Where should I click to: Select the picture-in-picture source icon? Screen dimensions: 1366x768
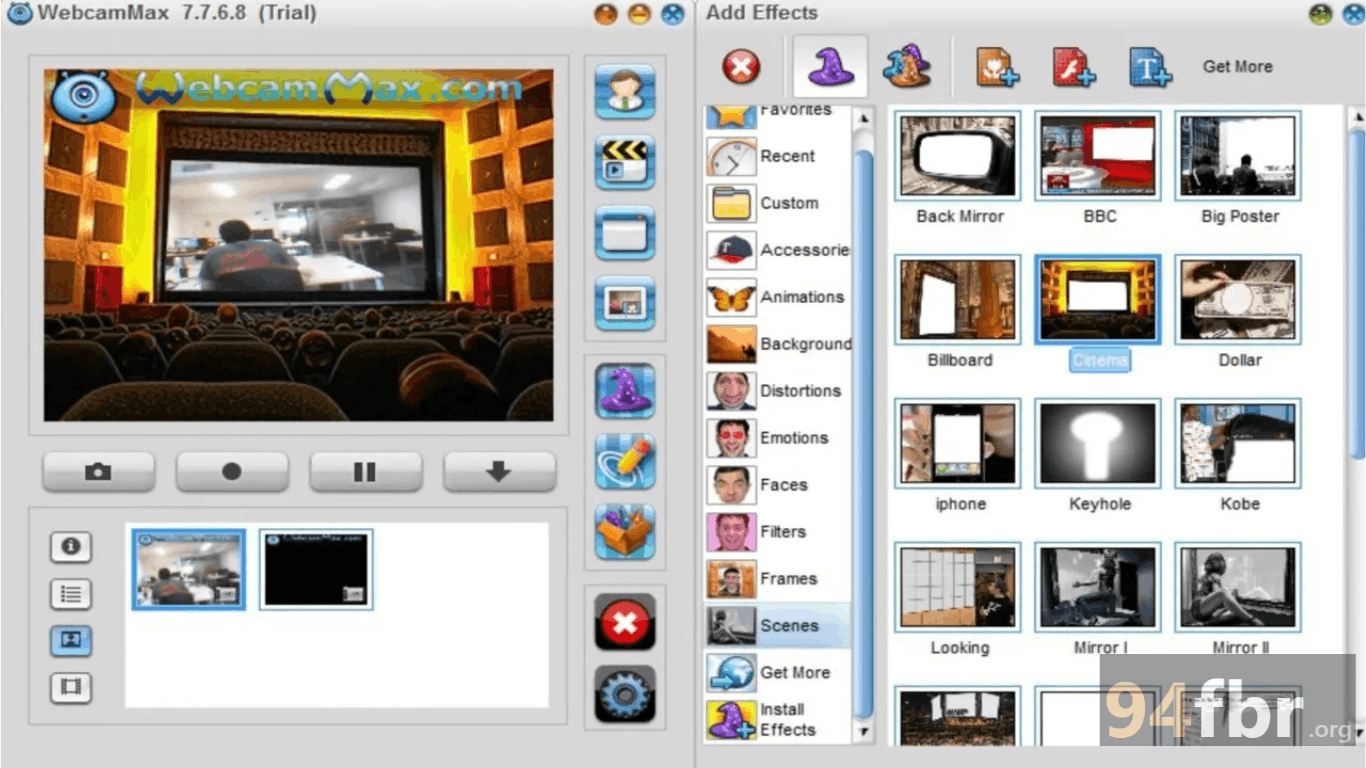click(625, 303)
